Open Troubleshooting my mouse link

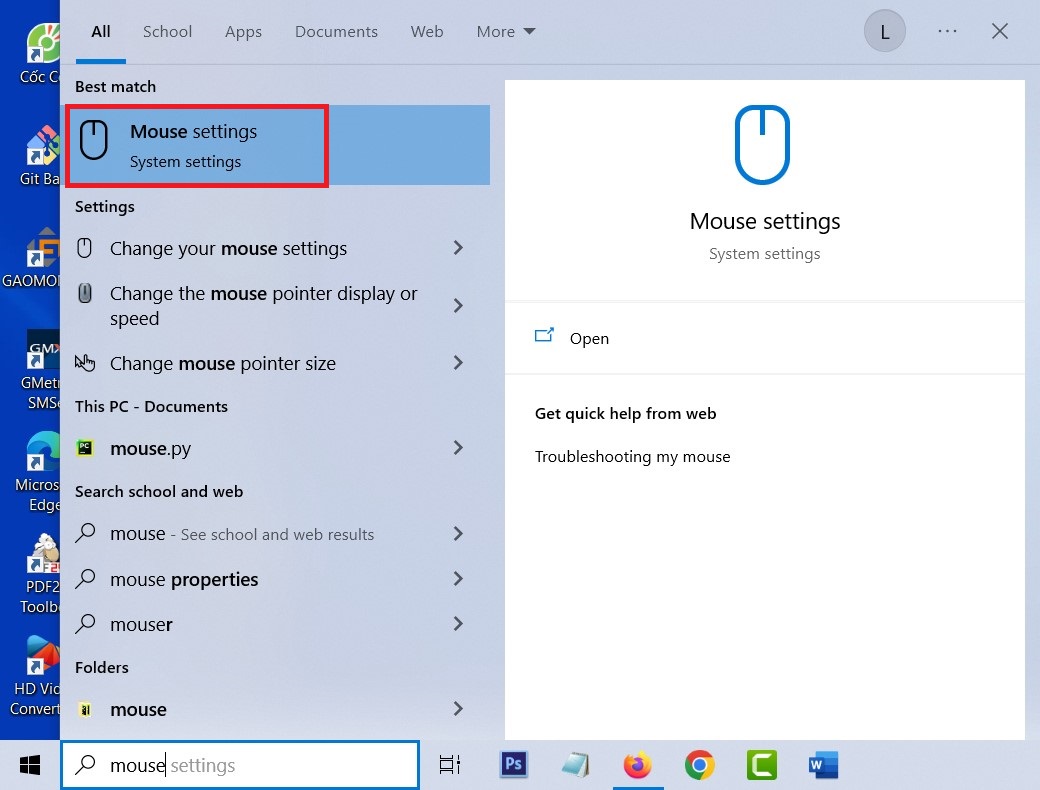click(x=632, y=457)
